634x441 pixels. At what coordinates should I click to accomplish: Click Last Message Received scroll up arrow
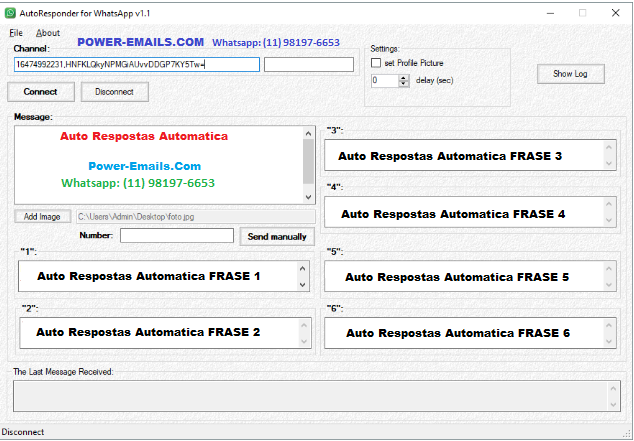(x=613, y=389)
